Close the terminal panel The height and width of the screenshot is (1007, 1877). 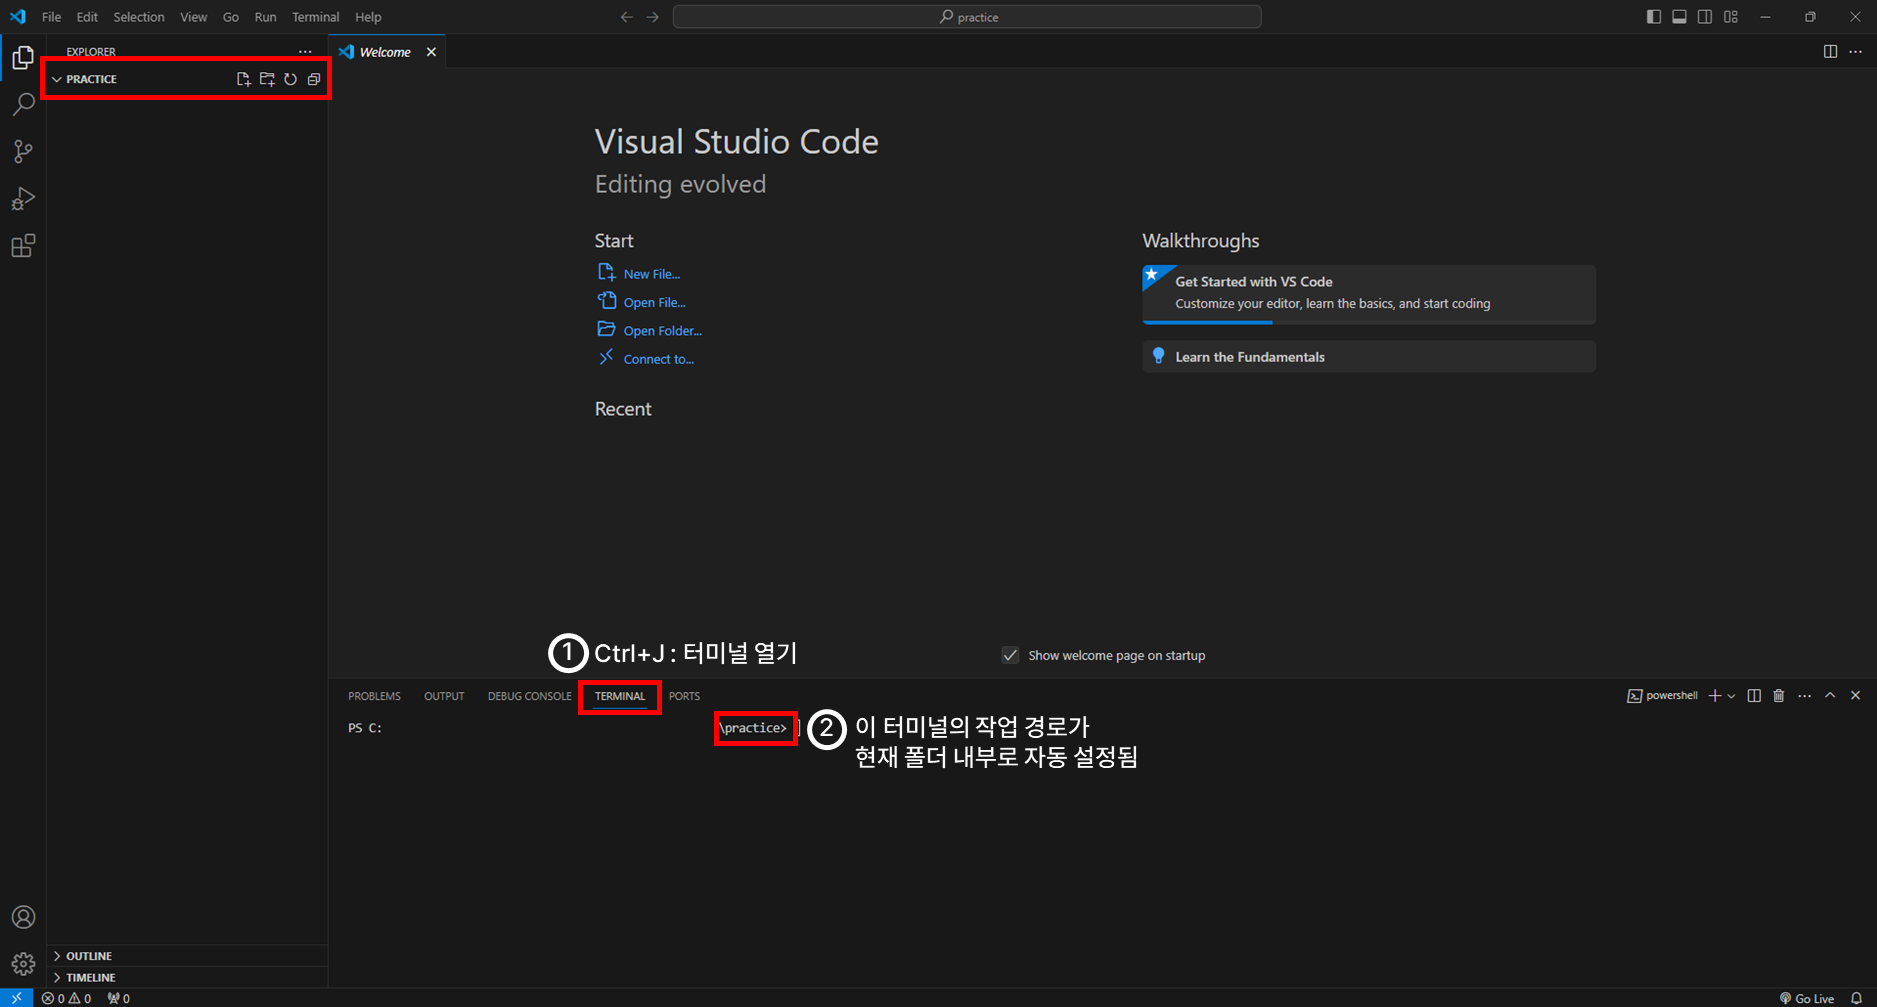click(x=1856, y=696)
